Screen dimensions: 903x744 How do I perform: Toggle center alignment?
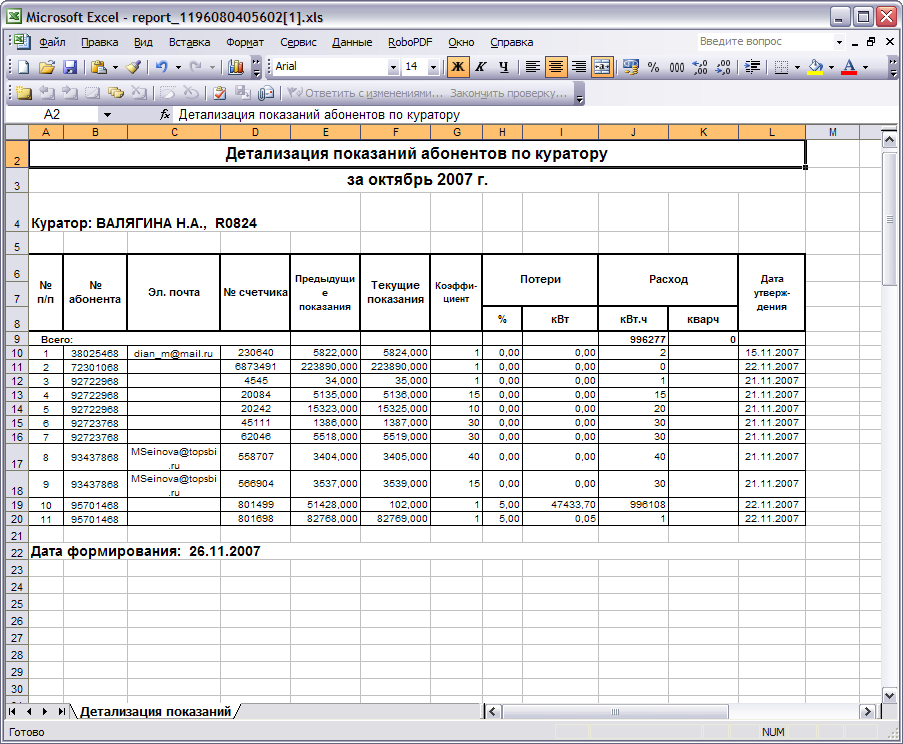click(556, 67)
